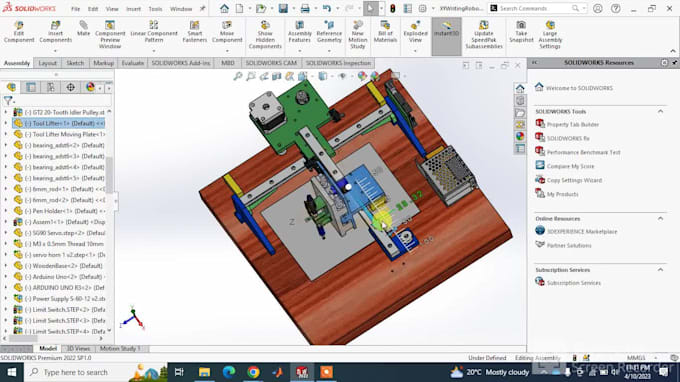
Task: Click the Edit Component tool
Action: (19, 32)
